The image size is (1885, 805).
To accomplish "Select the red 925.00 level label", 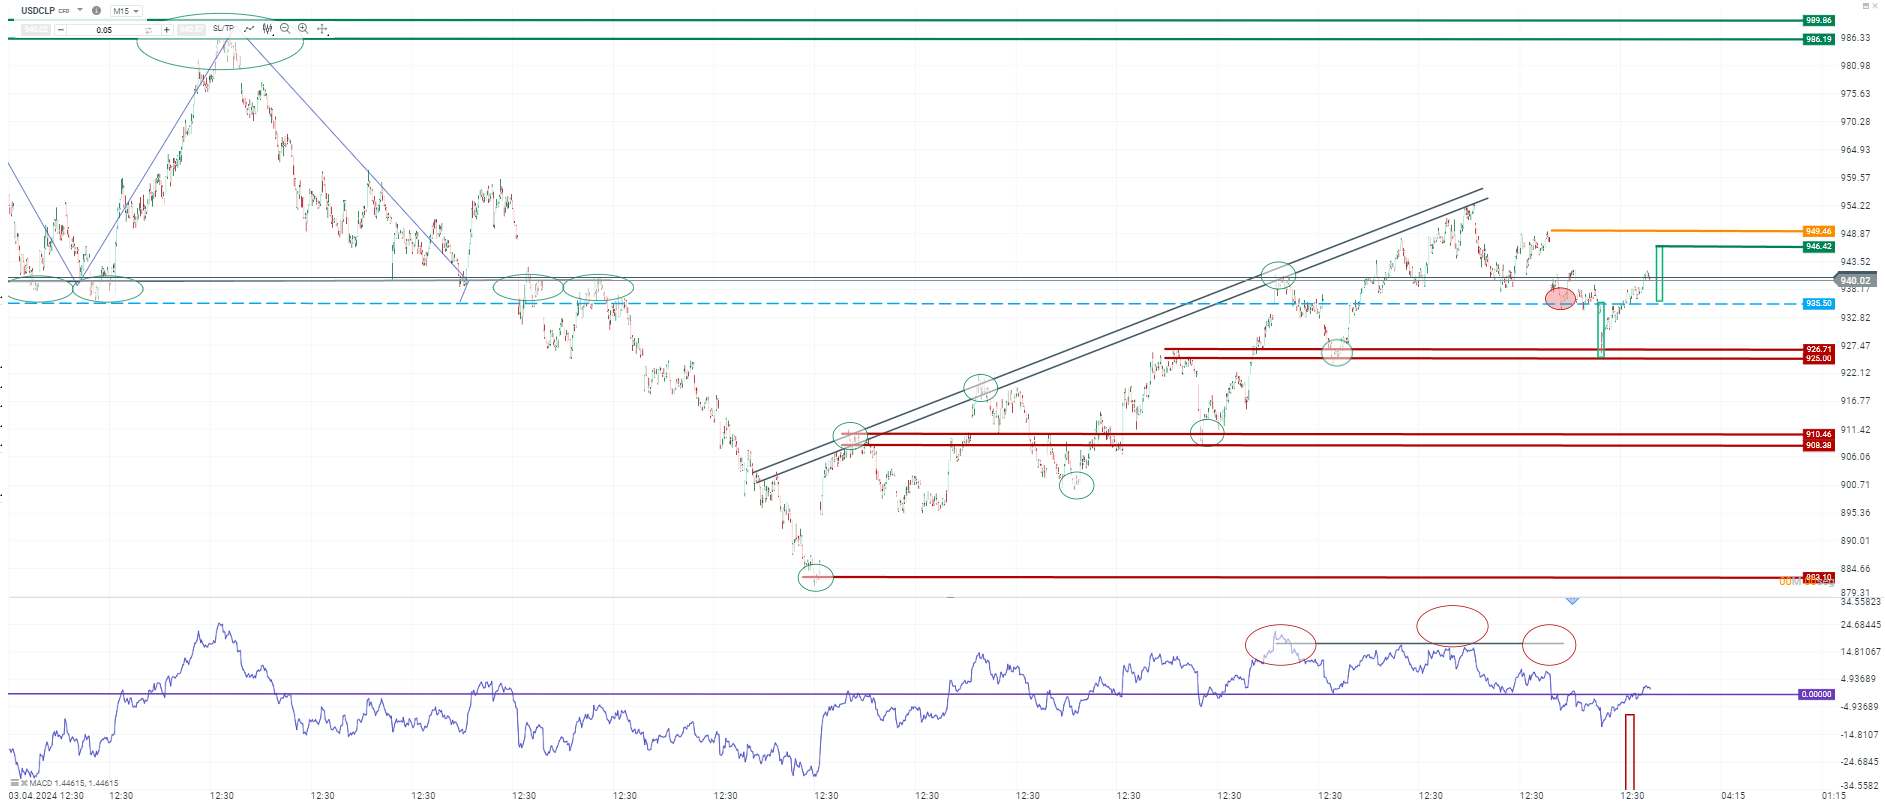I will pos(1818,358).
